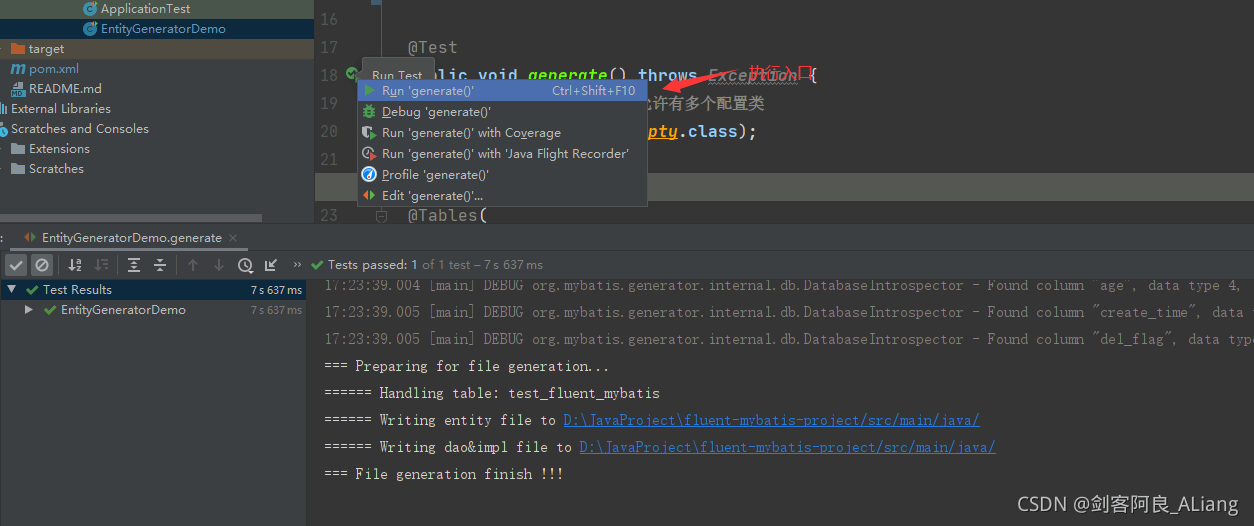1254x526 pixels.
Task: Click the project tree horizontal scrollbar
Action: click(130, 218)
